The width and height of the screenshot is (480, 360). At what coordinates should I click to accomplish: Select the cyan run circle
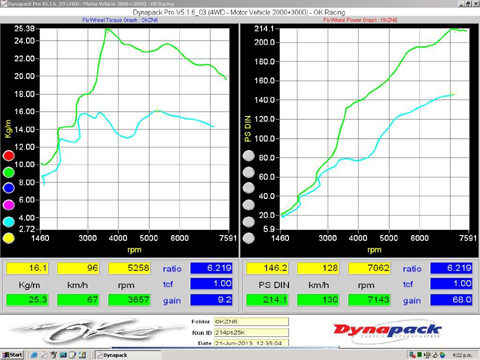click(x=9, y=222)
